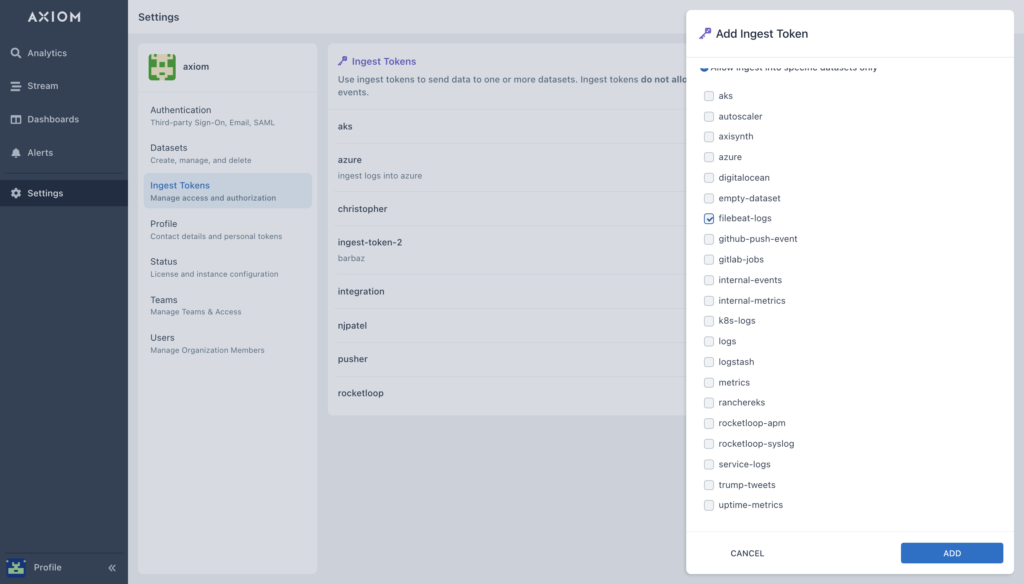Open the pusher ingest token
Viewport: 1024px width, 584px height.
[511, 359]
